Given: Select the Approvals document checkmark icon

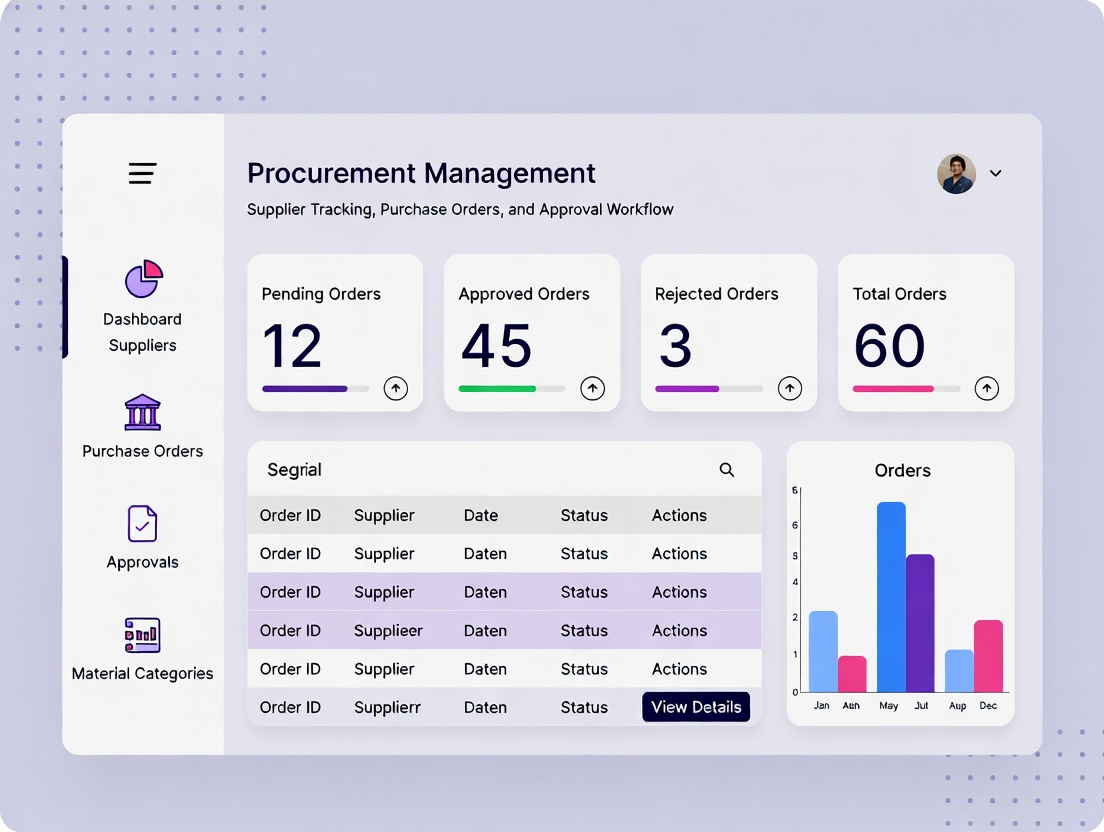Looking at the screenshot, I should coord(142,524).
